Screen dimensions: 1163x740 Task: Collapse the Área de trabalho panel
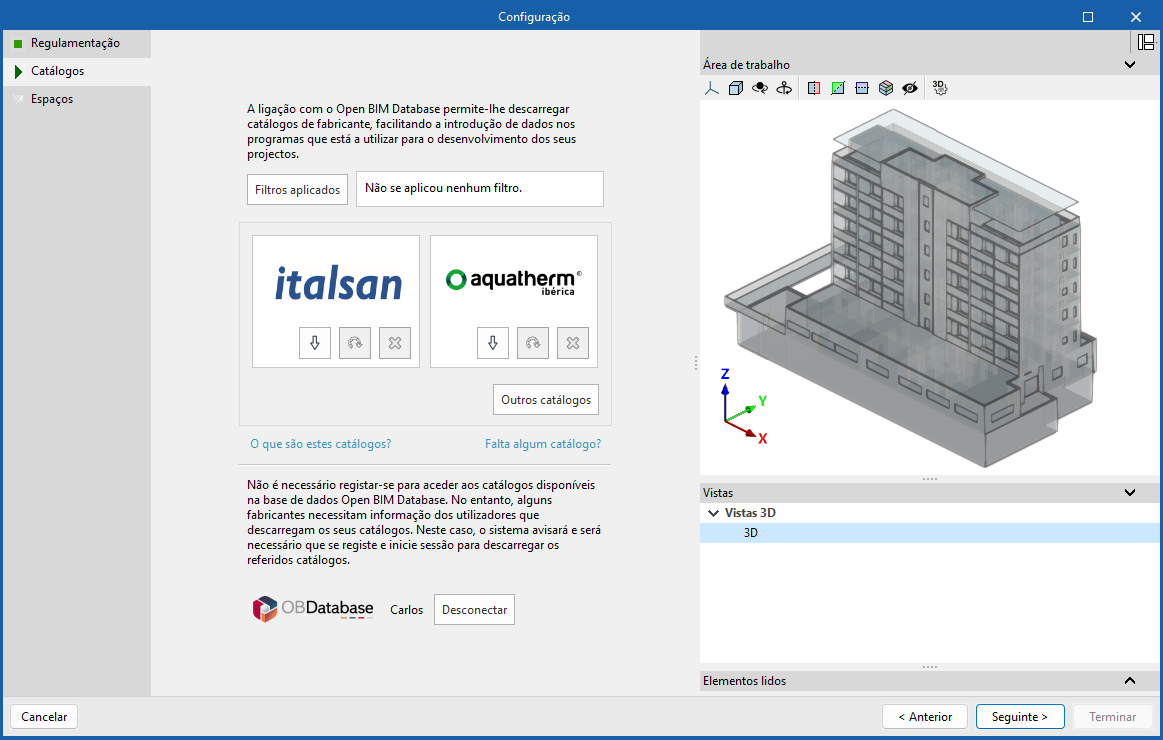click(x=1130, y=65)
